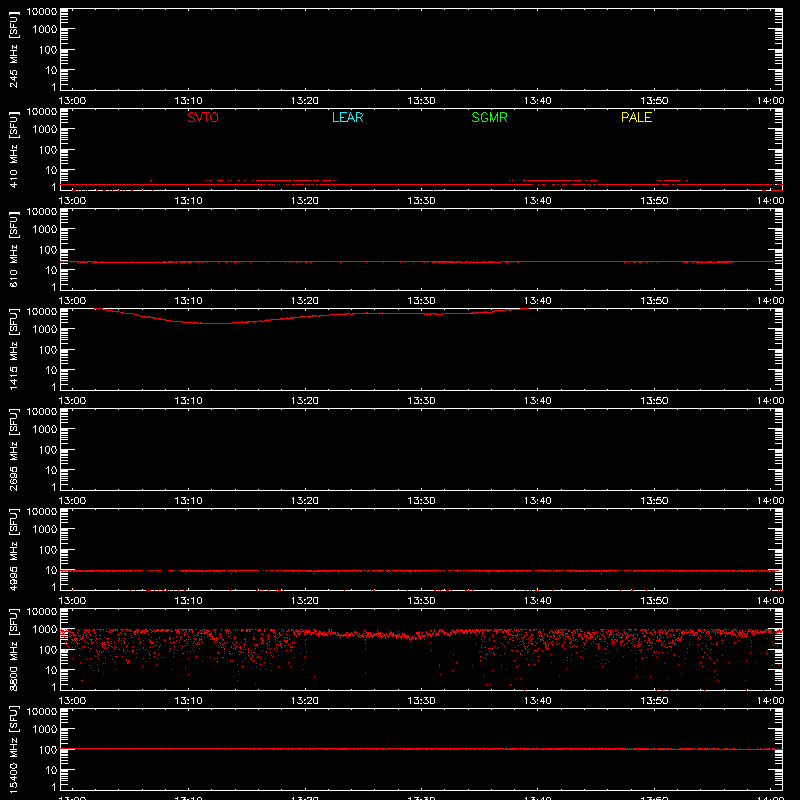This screenshot has height=800, width=800.
Task: Click 13:30 tick below the 245 MHz panel
Action: point(421,101)
